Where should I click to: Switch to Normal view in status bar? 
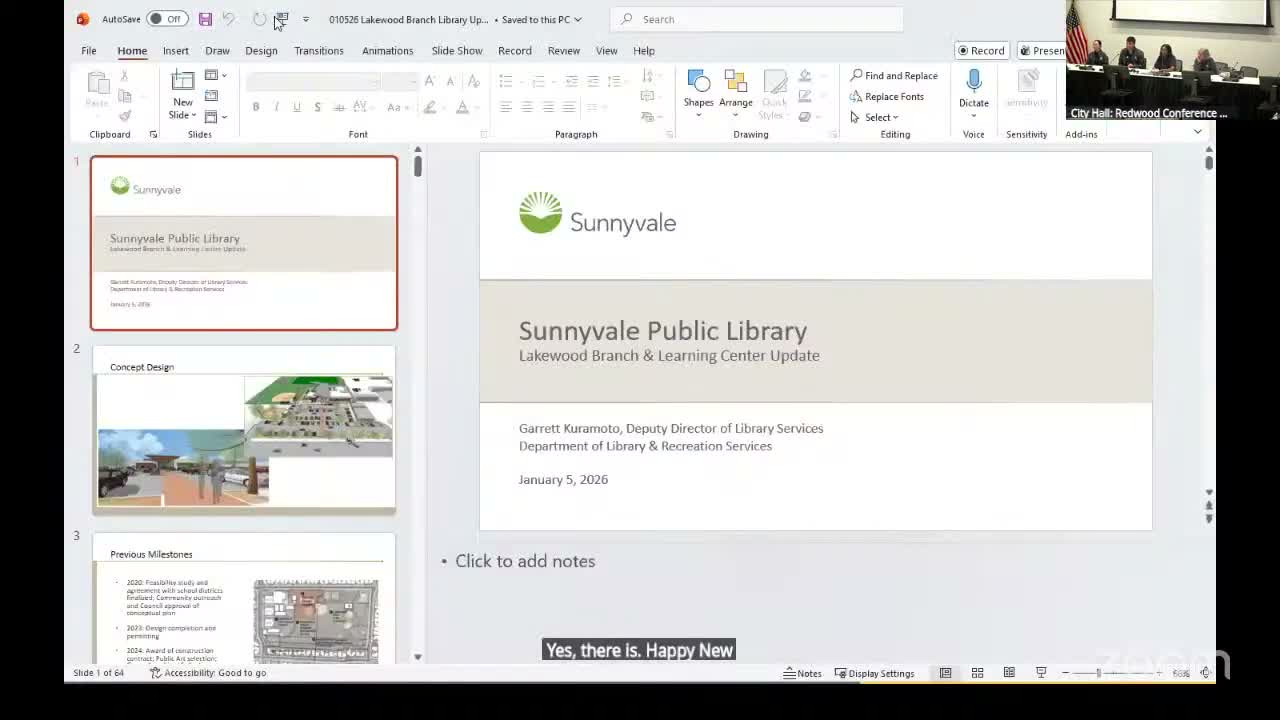(945, 673)
